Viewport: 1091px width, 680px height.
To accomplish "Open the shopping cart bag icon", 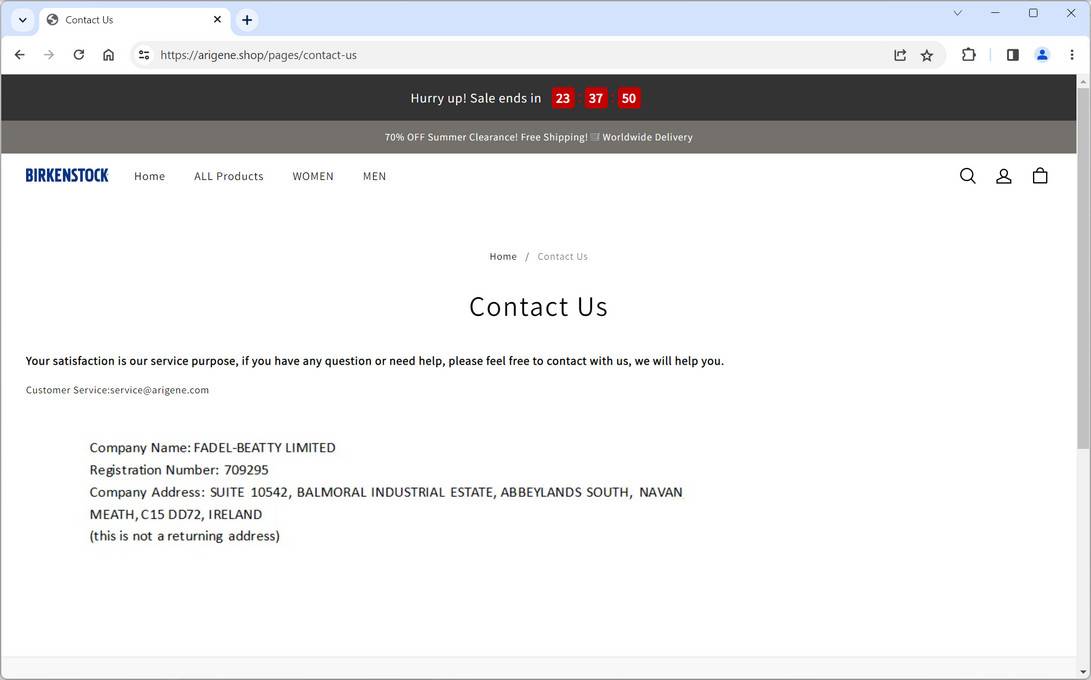I will pos(1040,175).
